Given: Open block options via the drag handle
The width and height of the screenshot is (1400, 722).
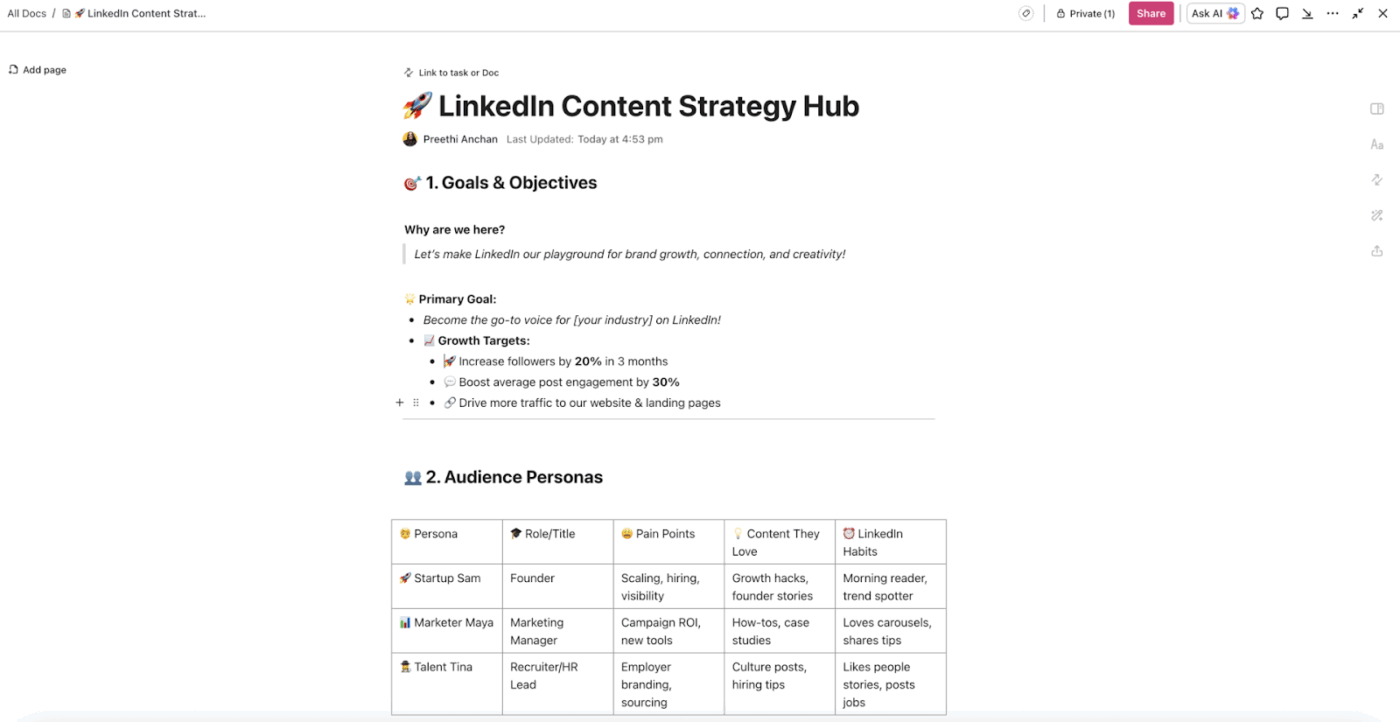Looking at the screenshot, I should pyautogui.click(x=415, y=402).
